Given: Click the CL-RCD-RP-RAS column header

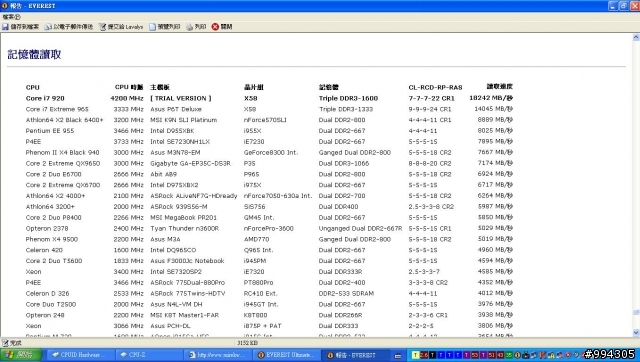Looking at the screenshot, I should (435, 87).
